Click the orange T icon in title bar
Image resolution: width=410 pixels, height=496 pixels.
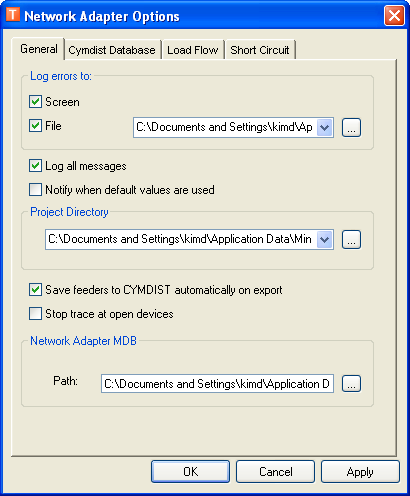[x=13, y=15]
